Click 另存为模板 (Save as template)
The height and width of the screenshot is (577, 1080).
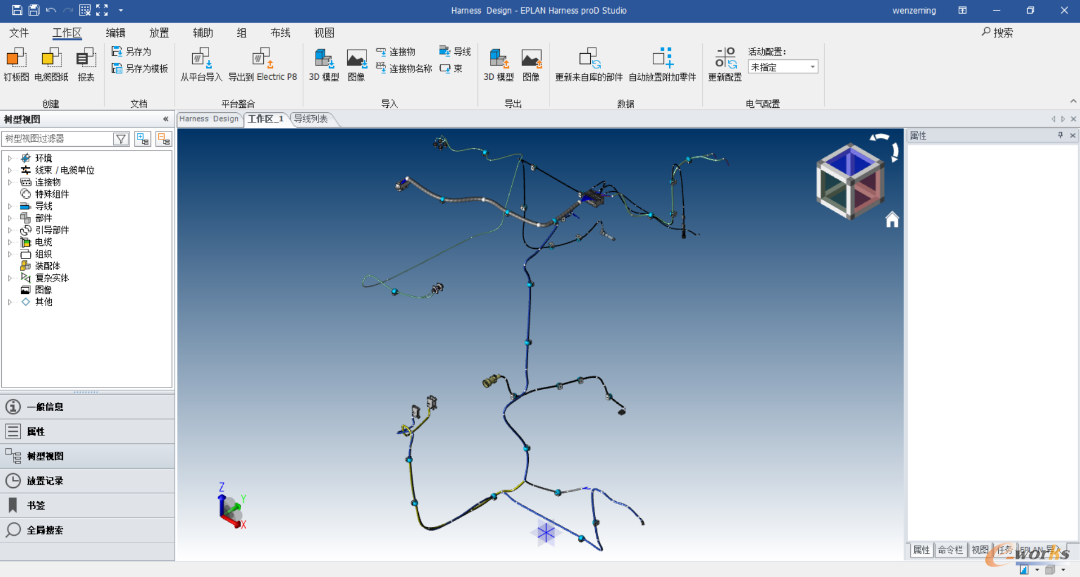pyautogui.click(x=140, y=69)
